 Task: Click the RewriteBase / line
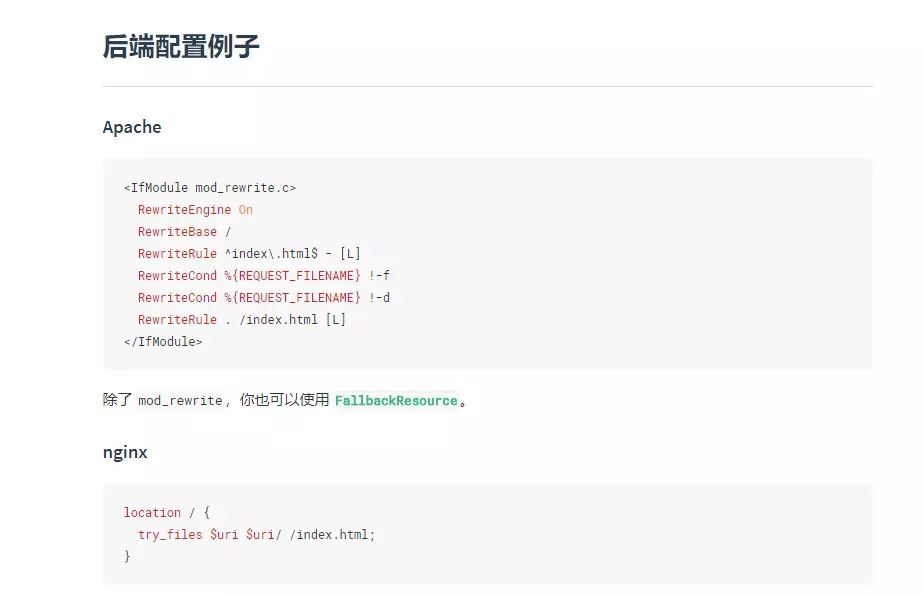(184, 232)
